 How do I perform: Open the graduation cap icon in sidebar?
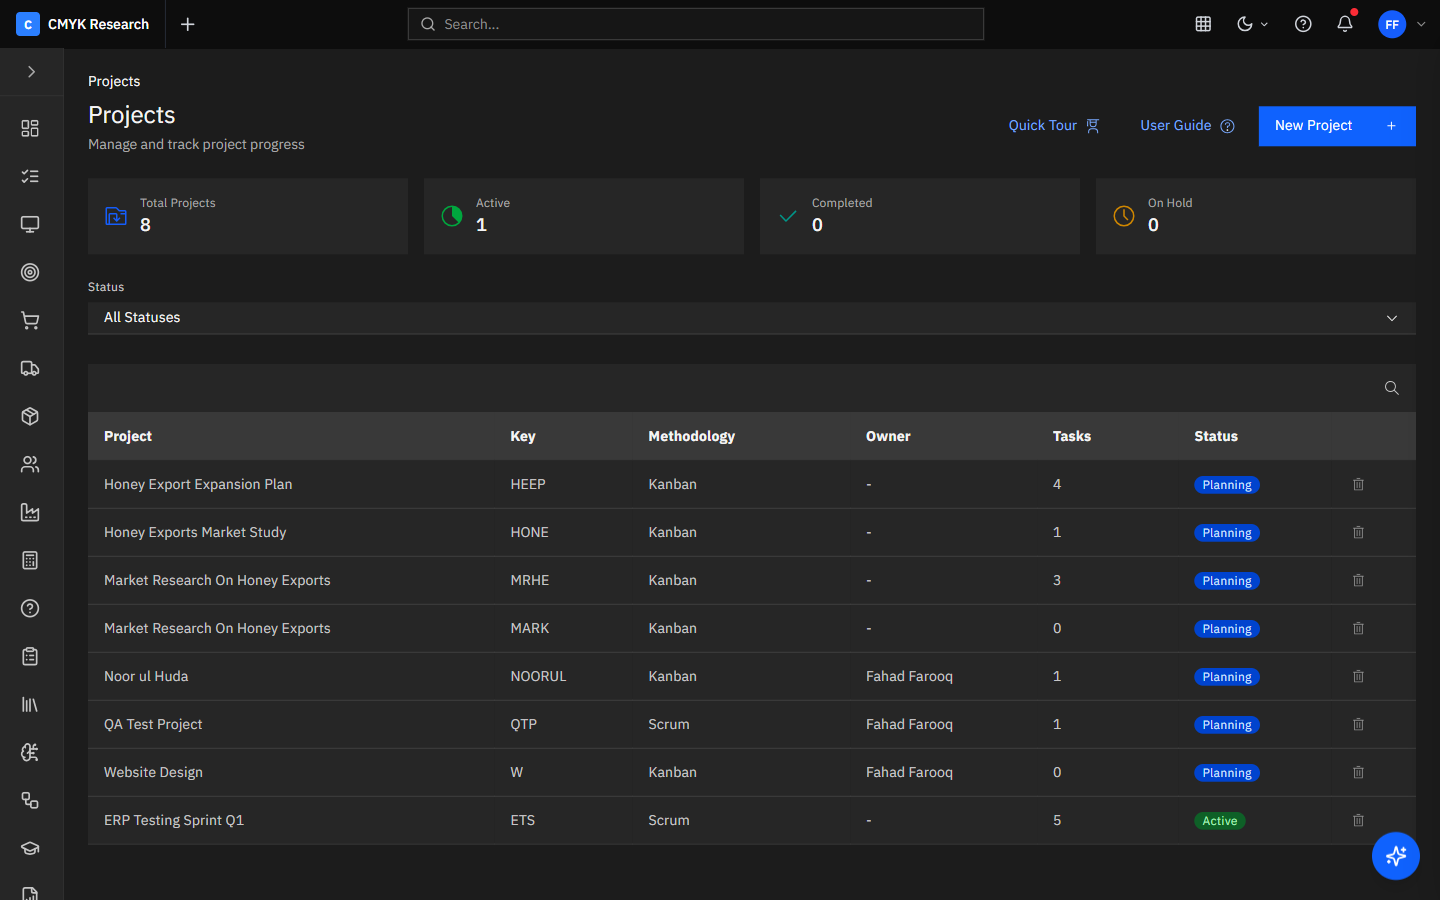pyautogui.click(x=30, y=848)
